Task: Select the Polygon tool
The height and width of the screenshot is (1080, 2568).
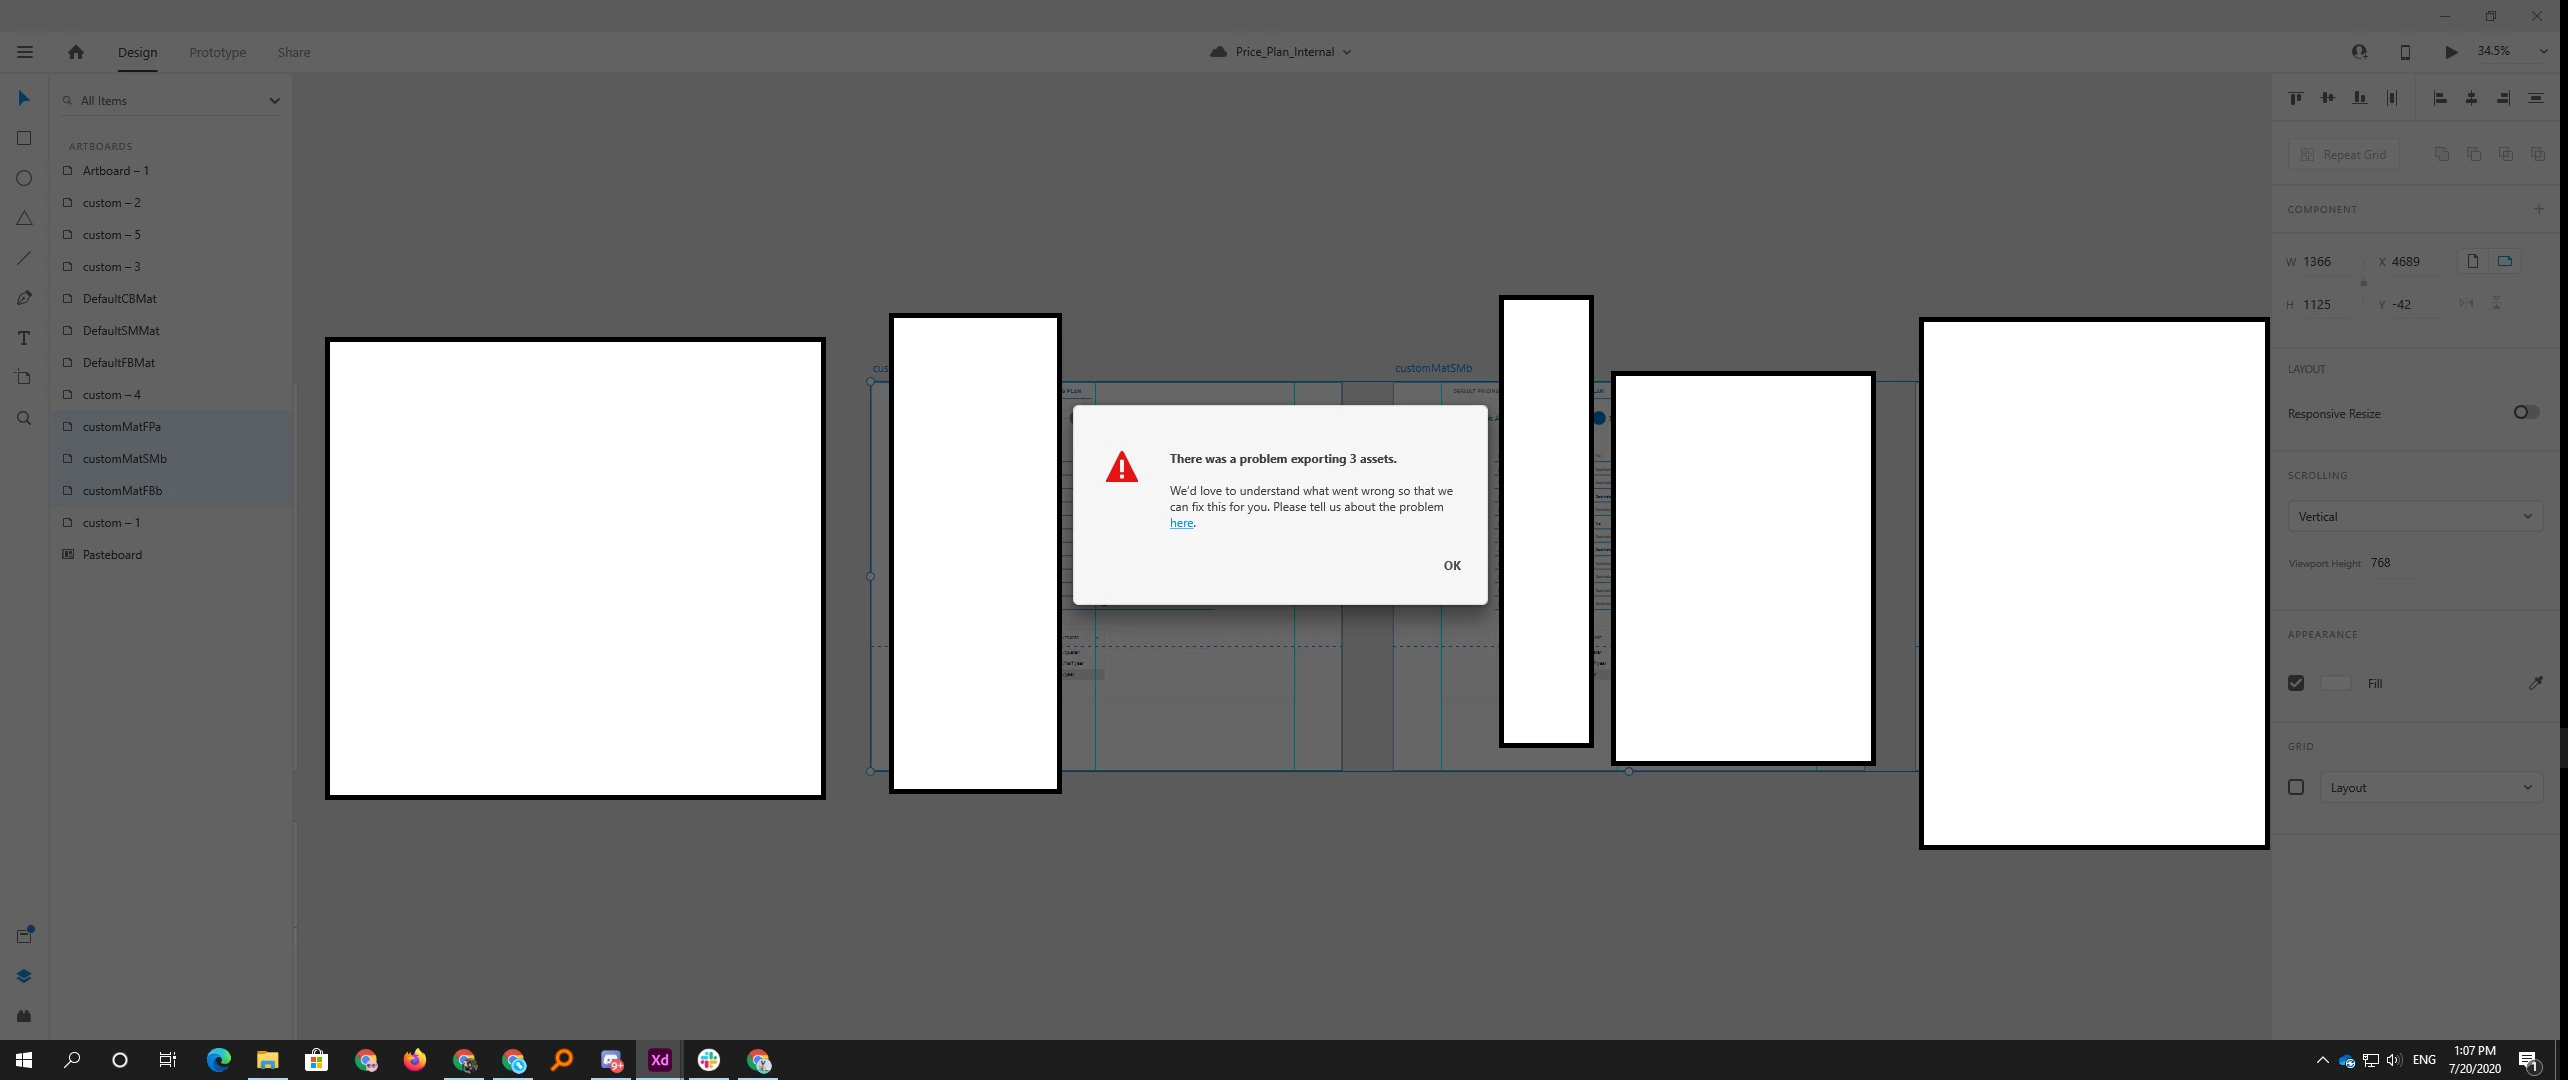Action: [x=24, y=218]
